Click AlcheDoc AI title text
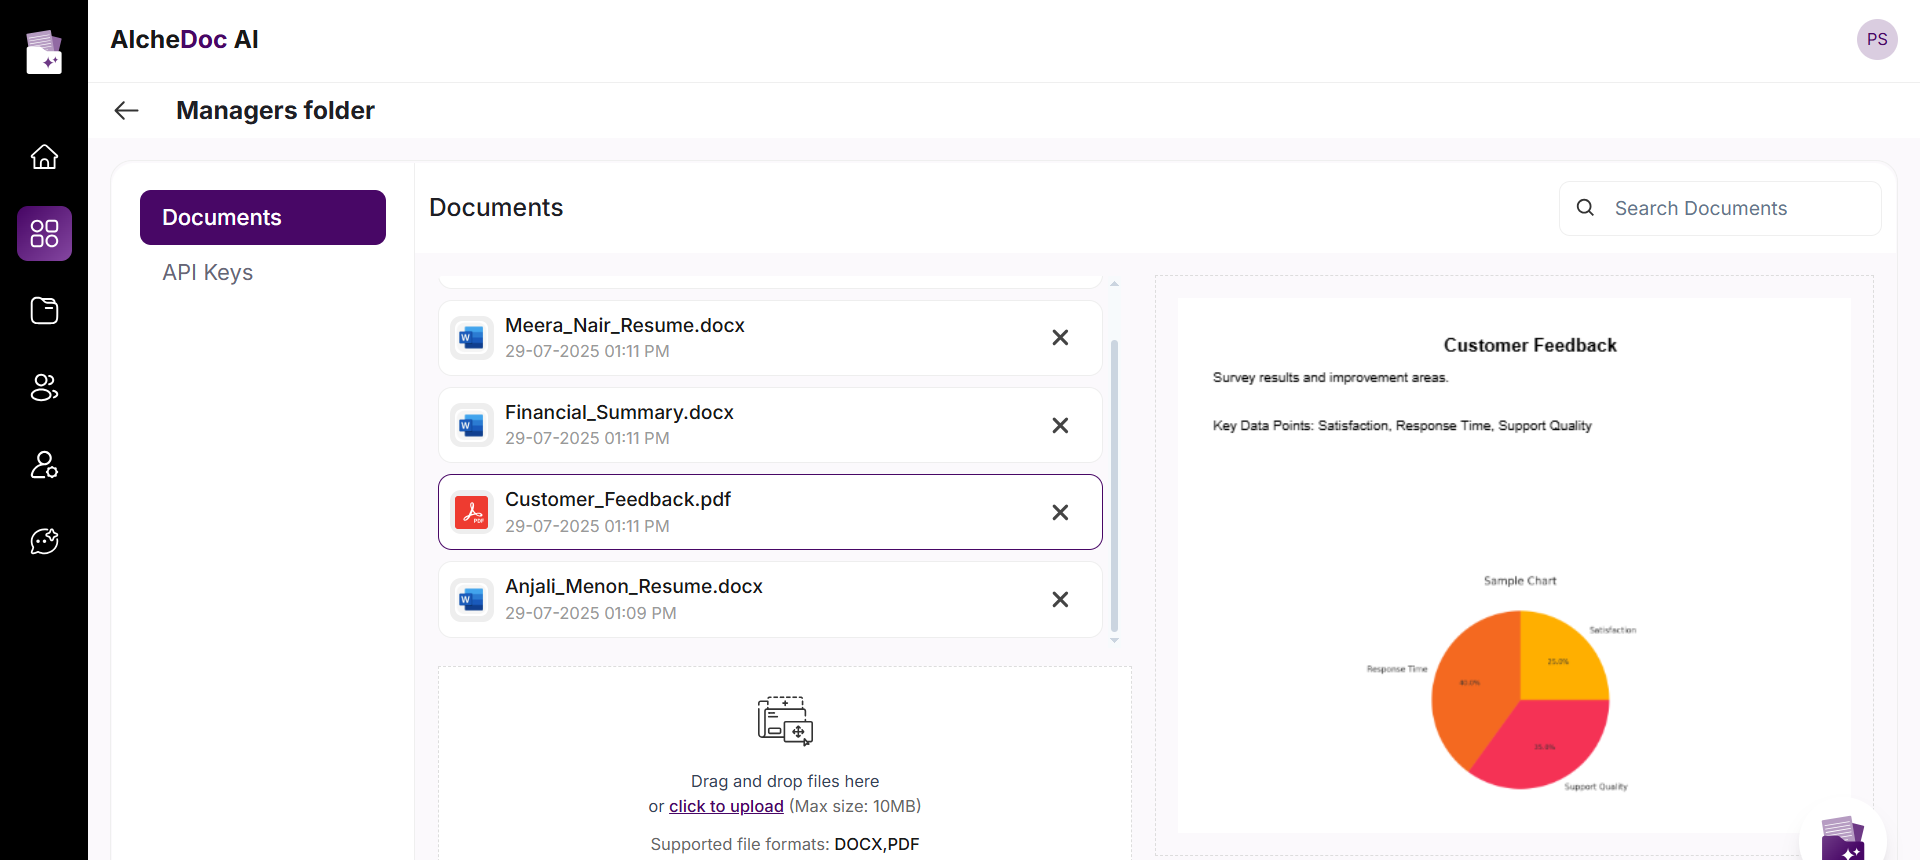Image resolution: width=1920 pixels, height=860 pixels. [x=184, y=39]
